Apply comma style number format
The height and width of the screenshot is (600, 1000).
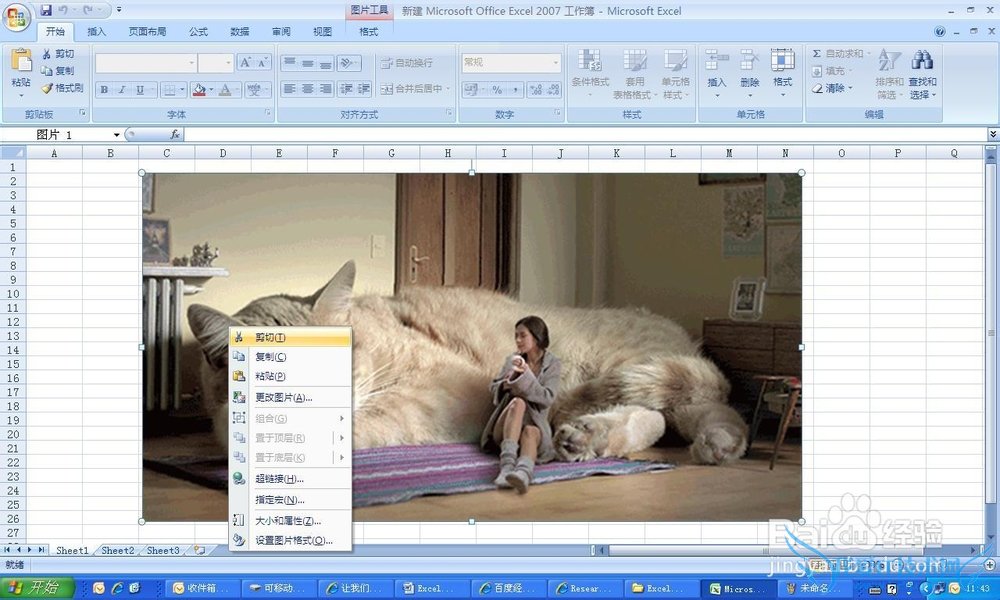[514, 90]
